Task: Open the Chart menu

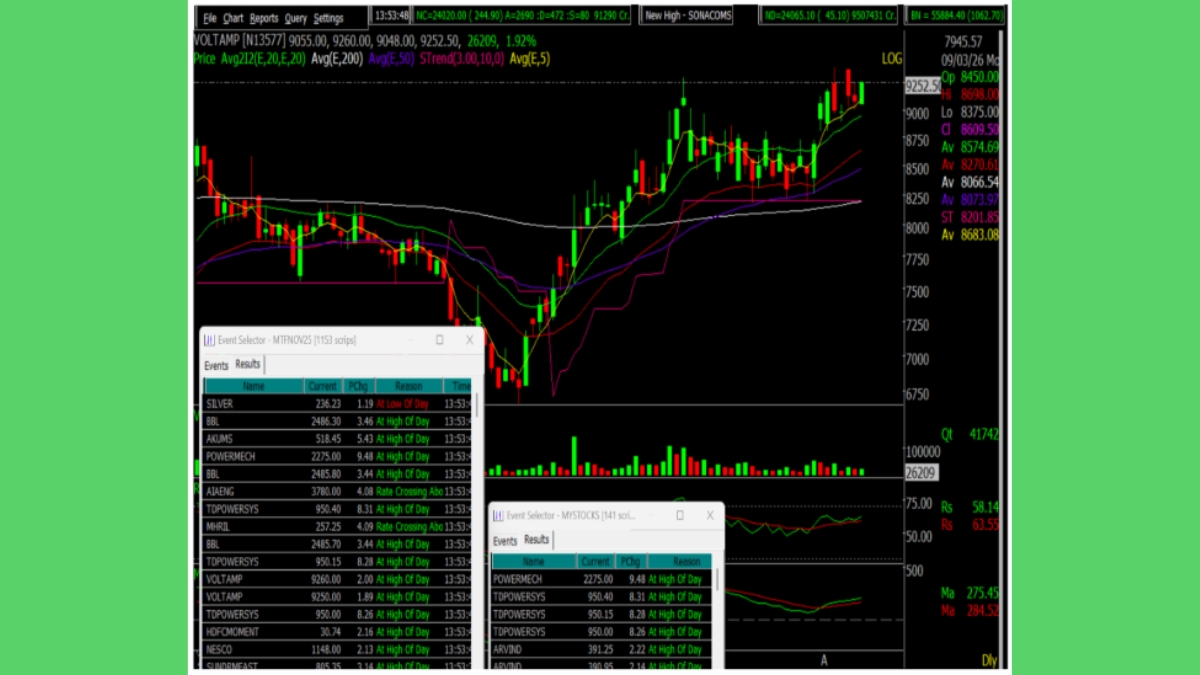Action: coord(233,18)
